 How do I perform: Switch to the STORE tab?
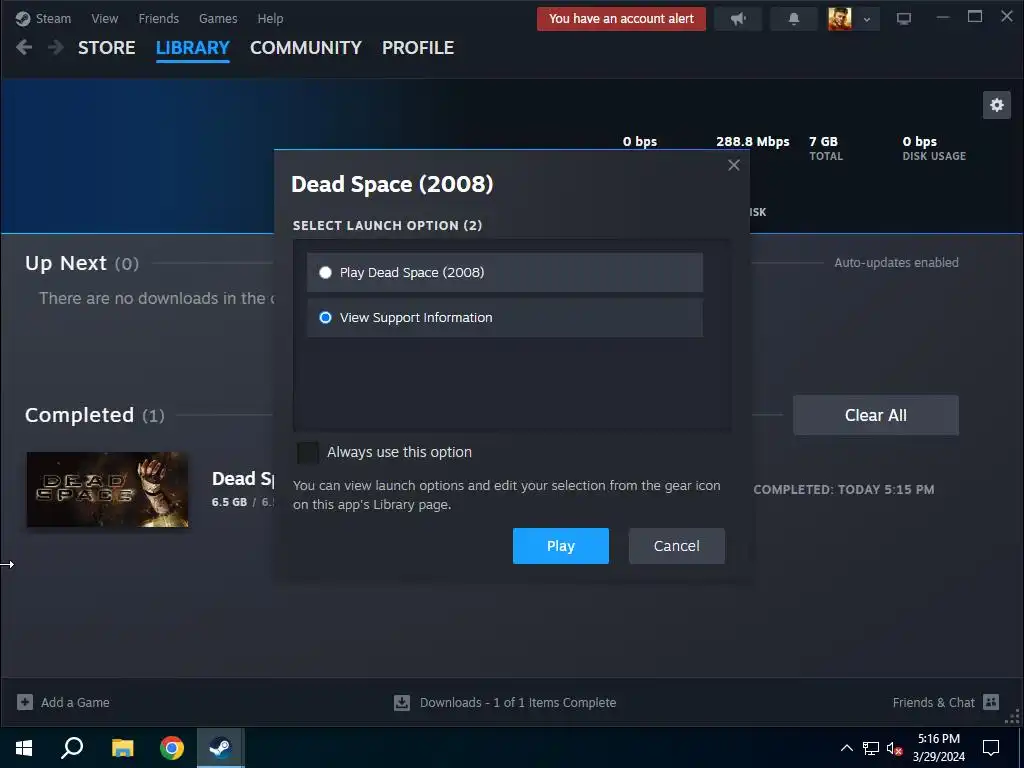[106, 48]
